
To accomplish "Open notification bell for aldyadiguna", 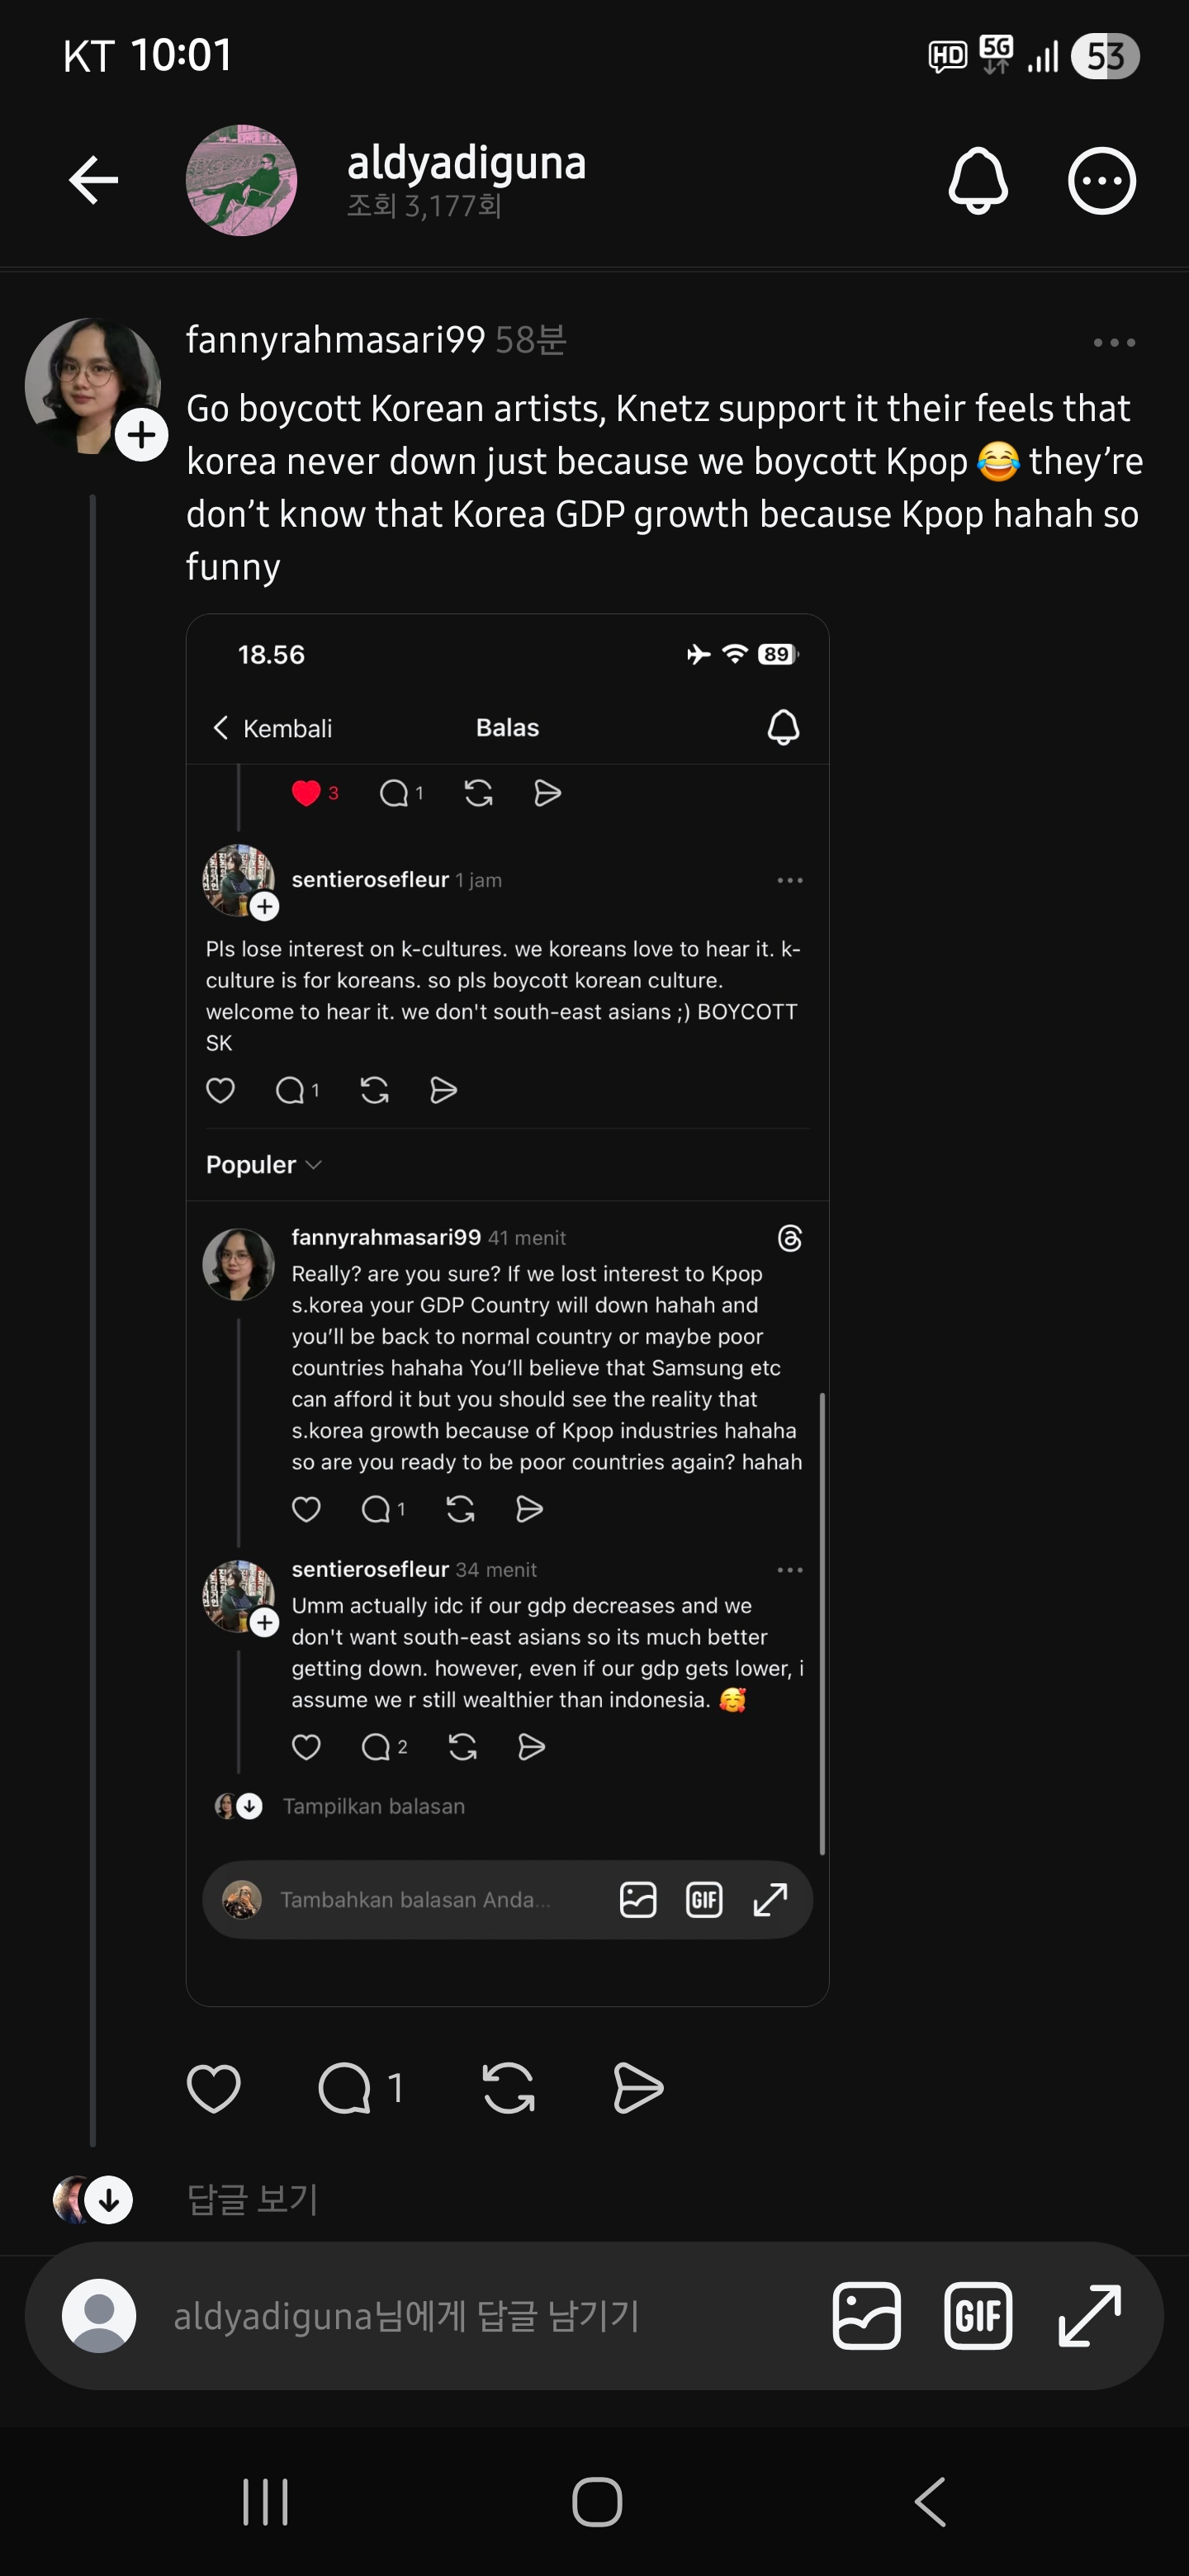I will click(x=977, y=181).
